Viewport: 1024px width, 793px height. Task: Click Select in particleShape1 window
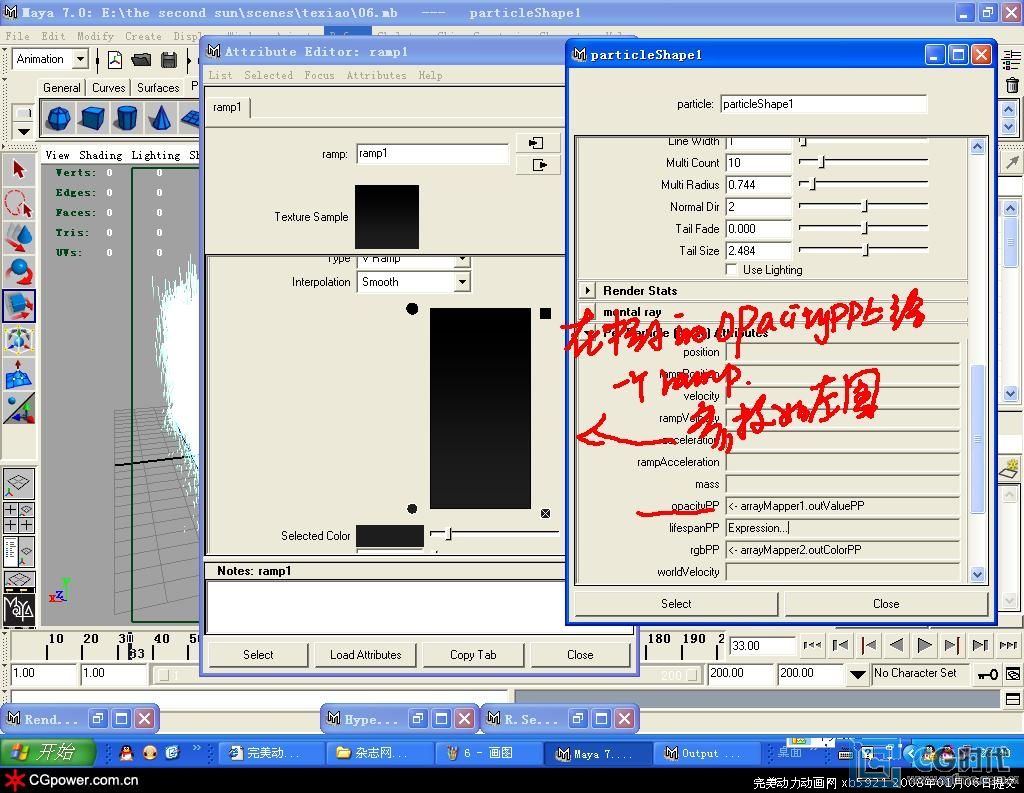coord(676,604)
